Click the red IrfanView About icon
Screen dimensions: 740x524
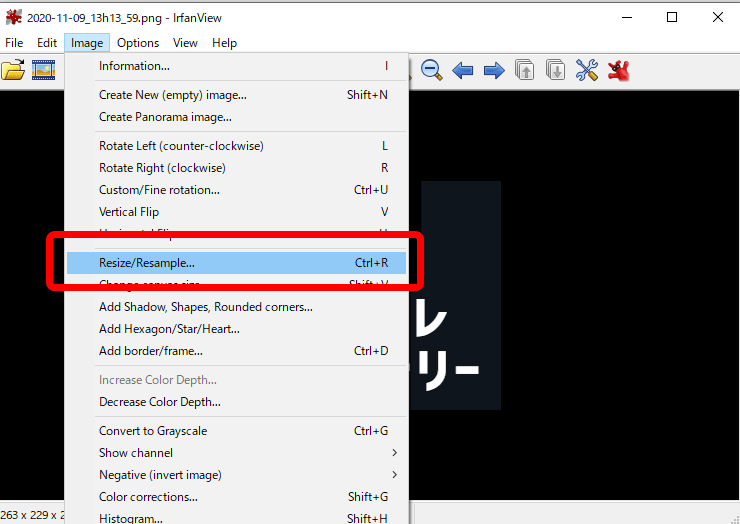click(619, 70)
